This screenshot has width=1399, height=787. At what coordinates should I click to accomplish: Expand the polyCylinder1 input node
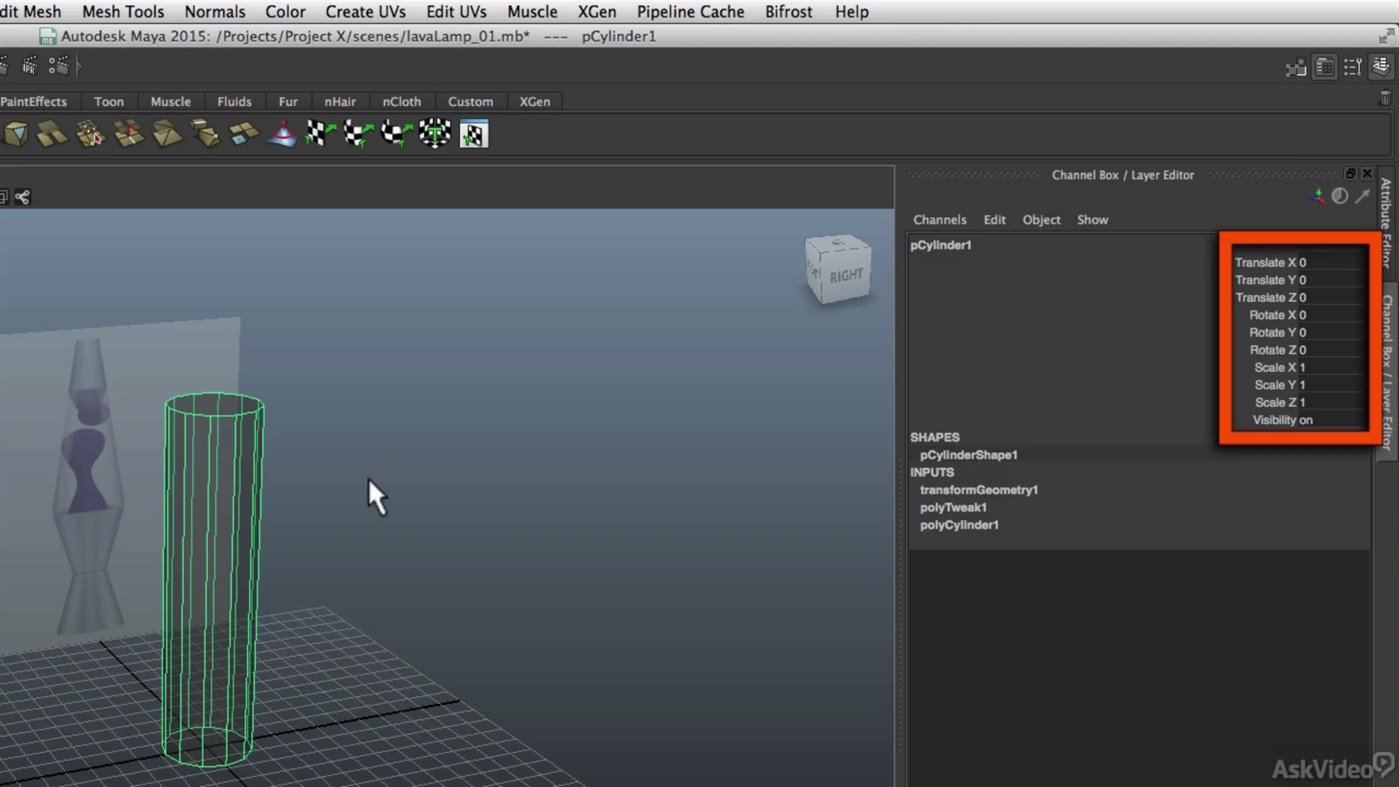tap(959, 525)
